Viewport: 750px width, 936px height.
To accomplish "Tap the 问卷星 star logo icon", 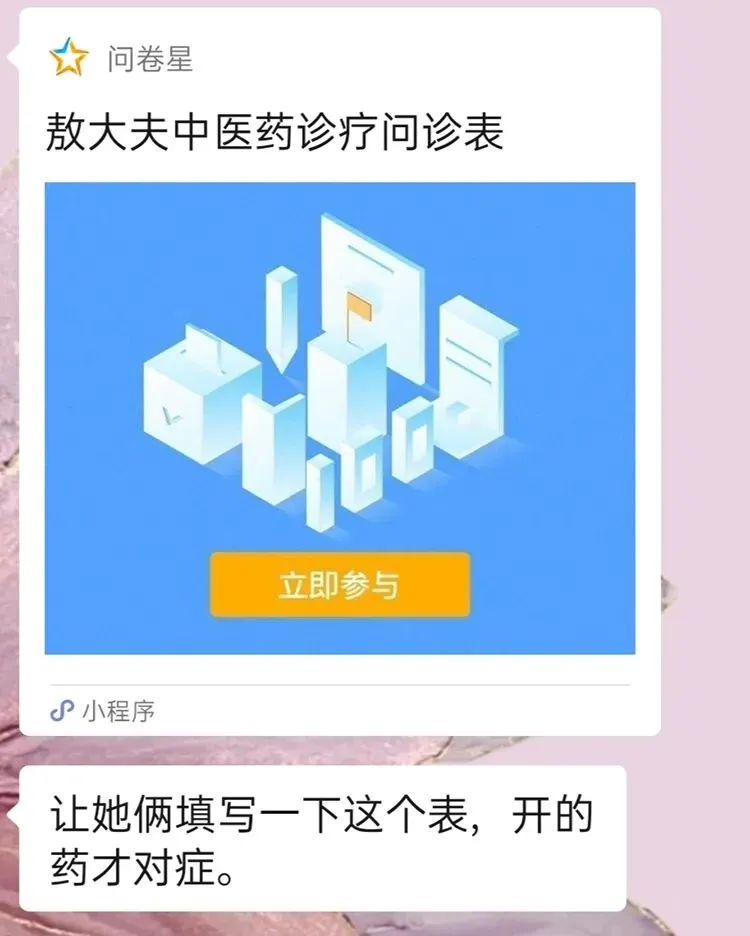I will (69, 57).
